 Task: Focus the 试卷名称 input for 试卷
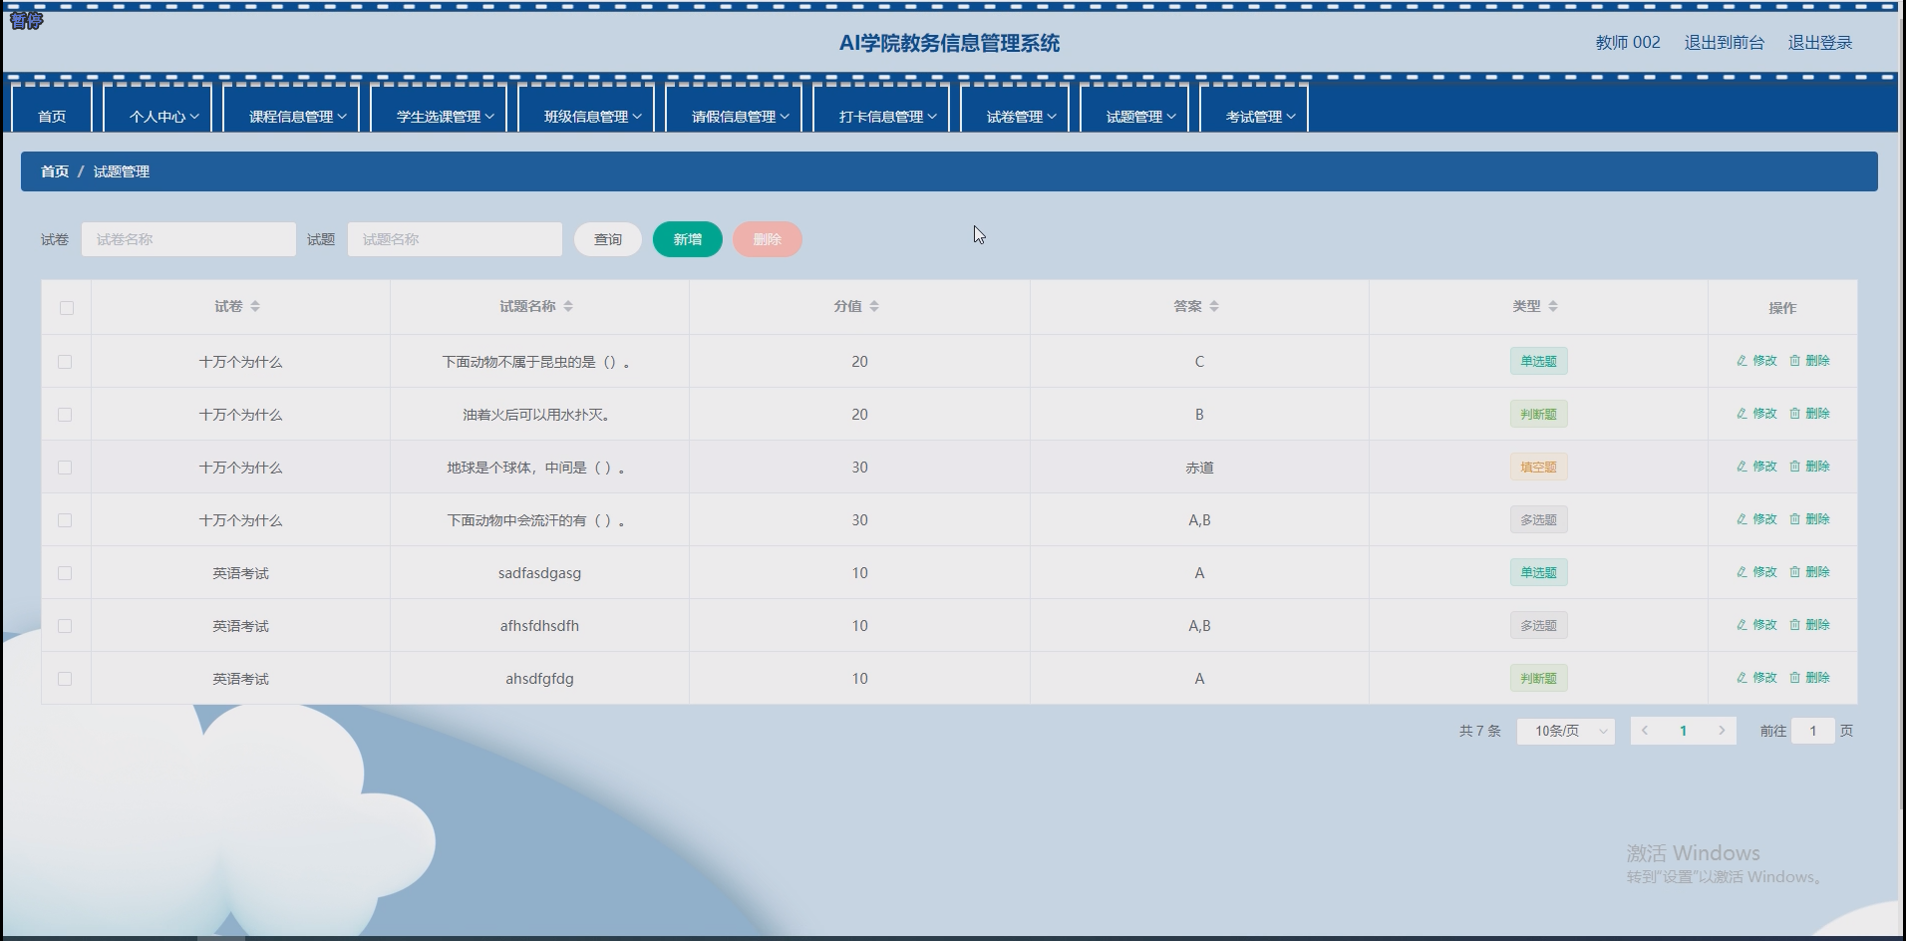tap(189, 239)
